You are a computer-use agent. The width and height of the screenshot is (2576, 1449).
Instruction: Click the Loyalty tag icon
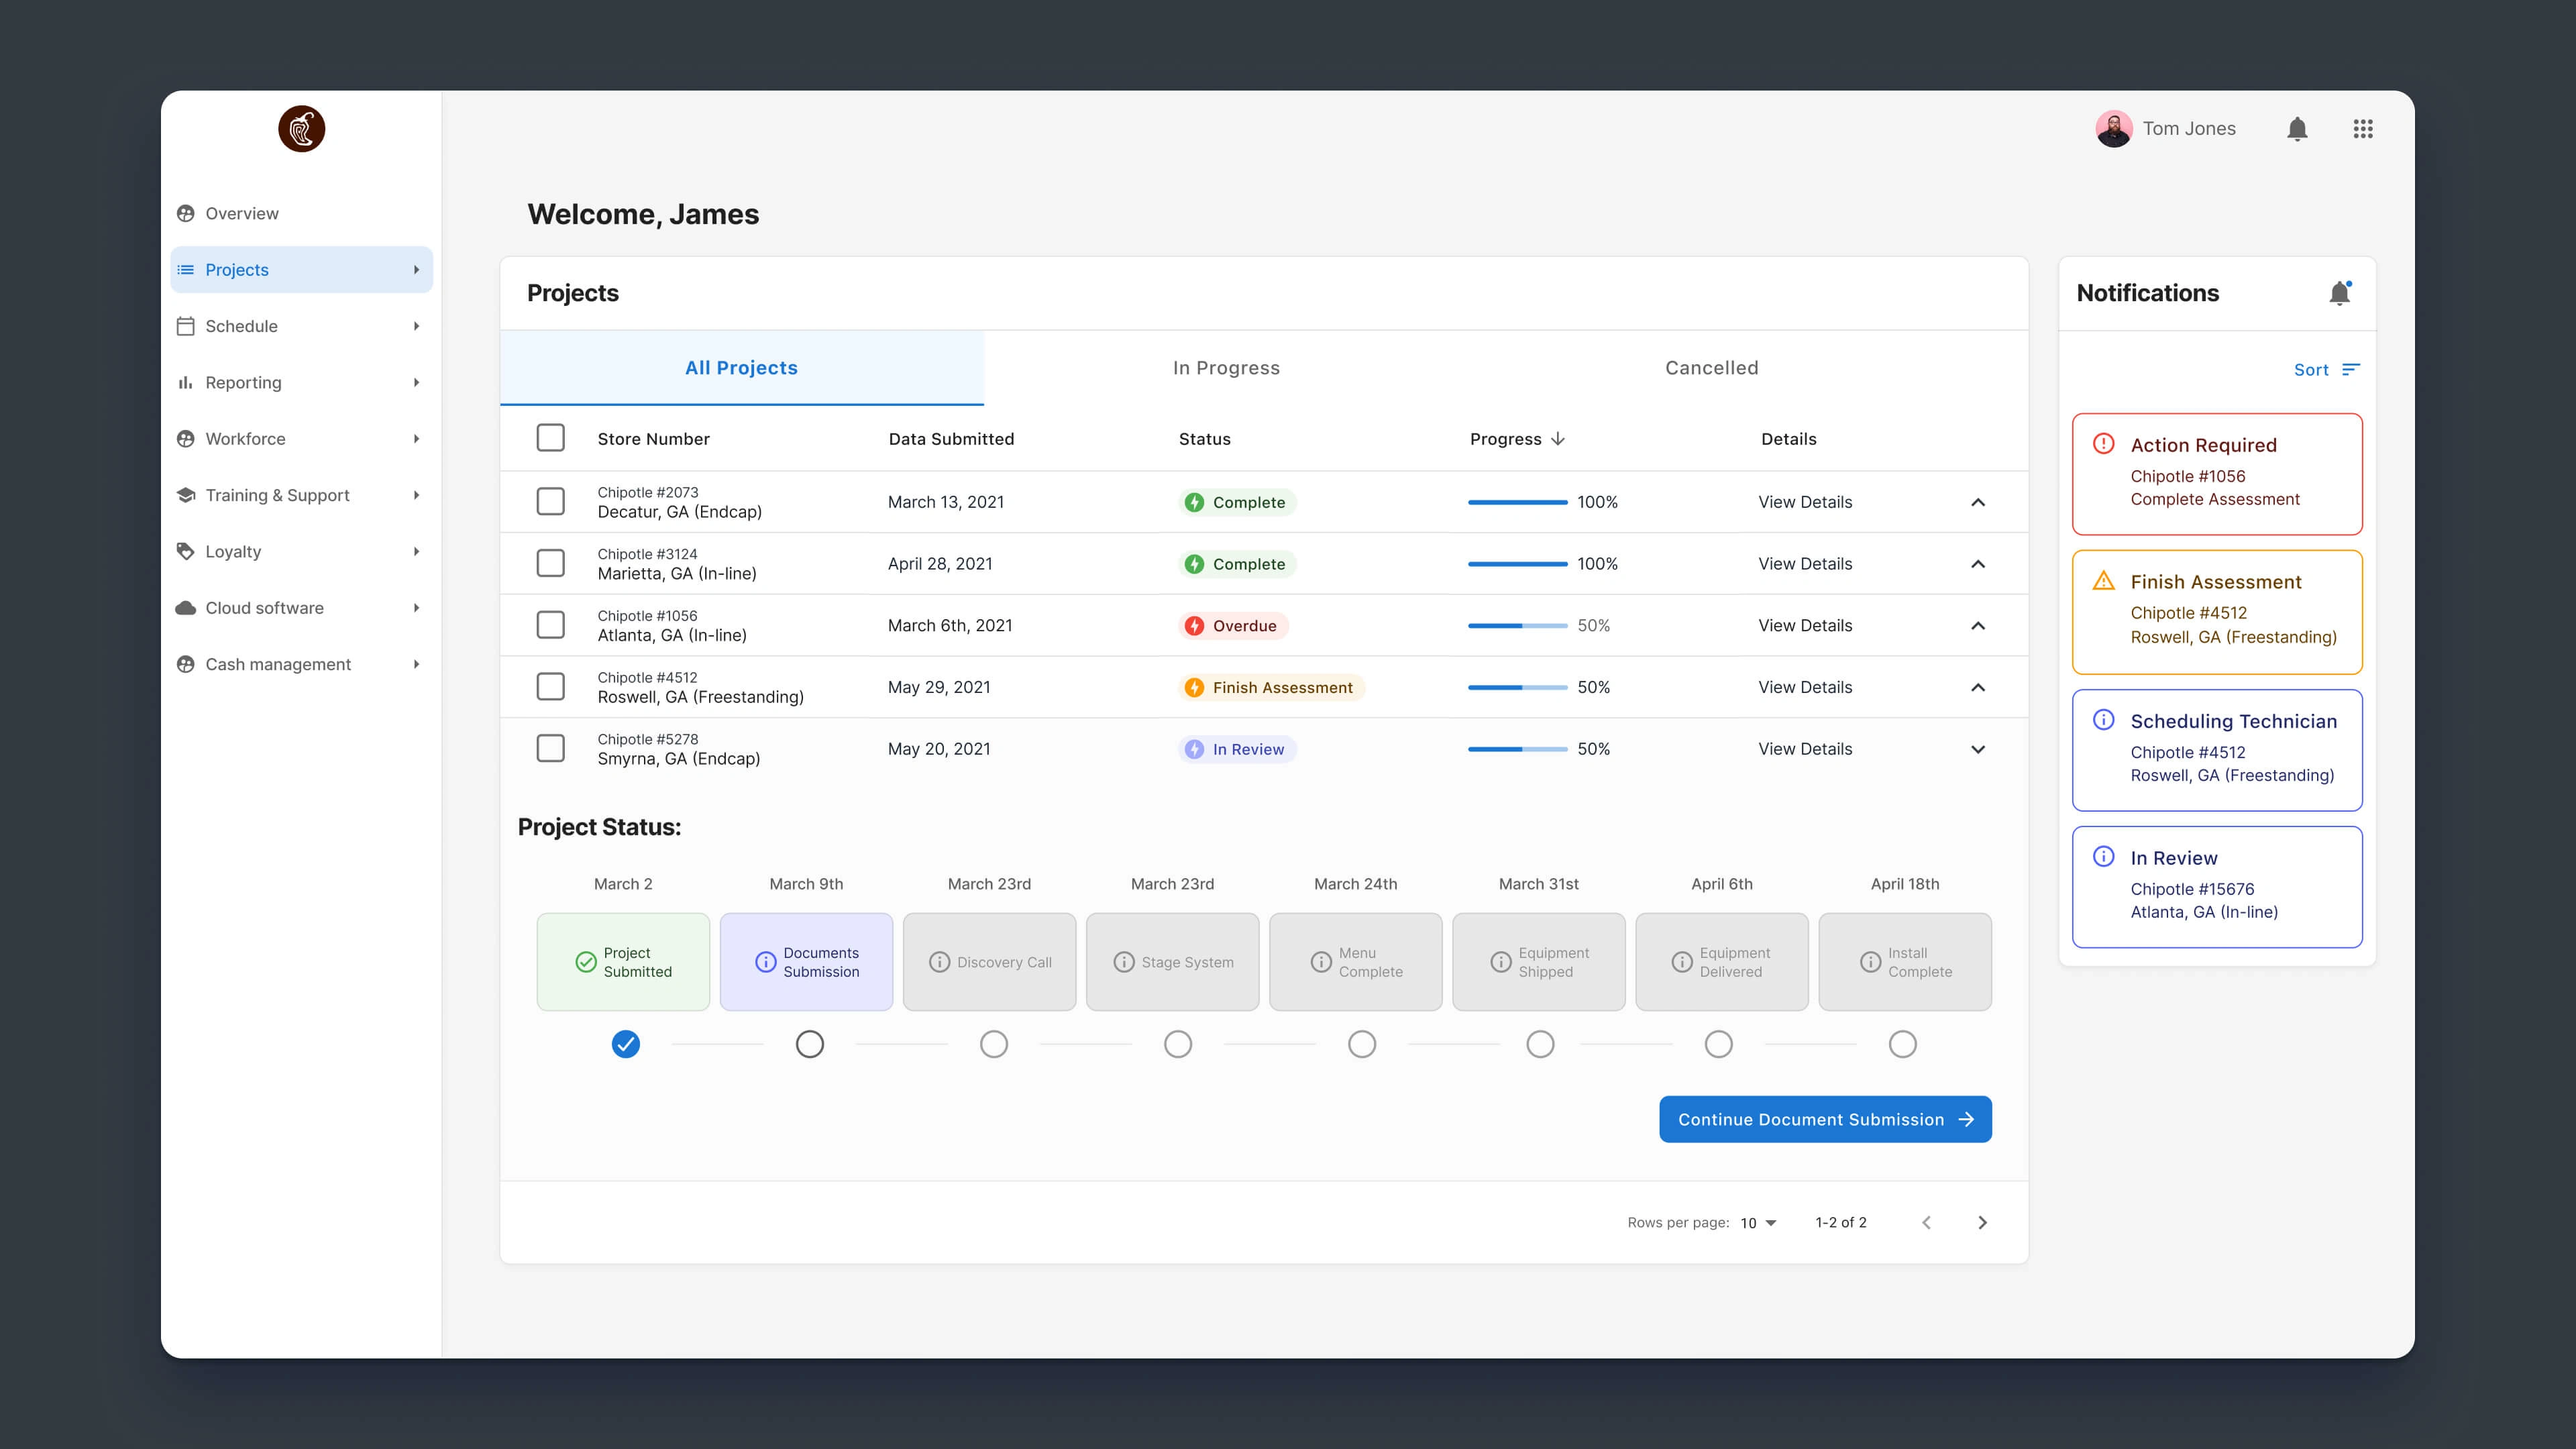point(185,552)
